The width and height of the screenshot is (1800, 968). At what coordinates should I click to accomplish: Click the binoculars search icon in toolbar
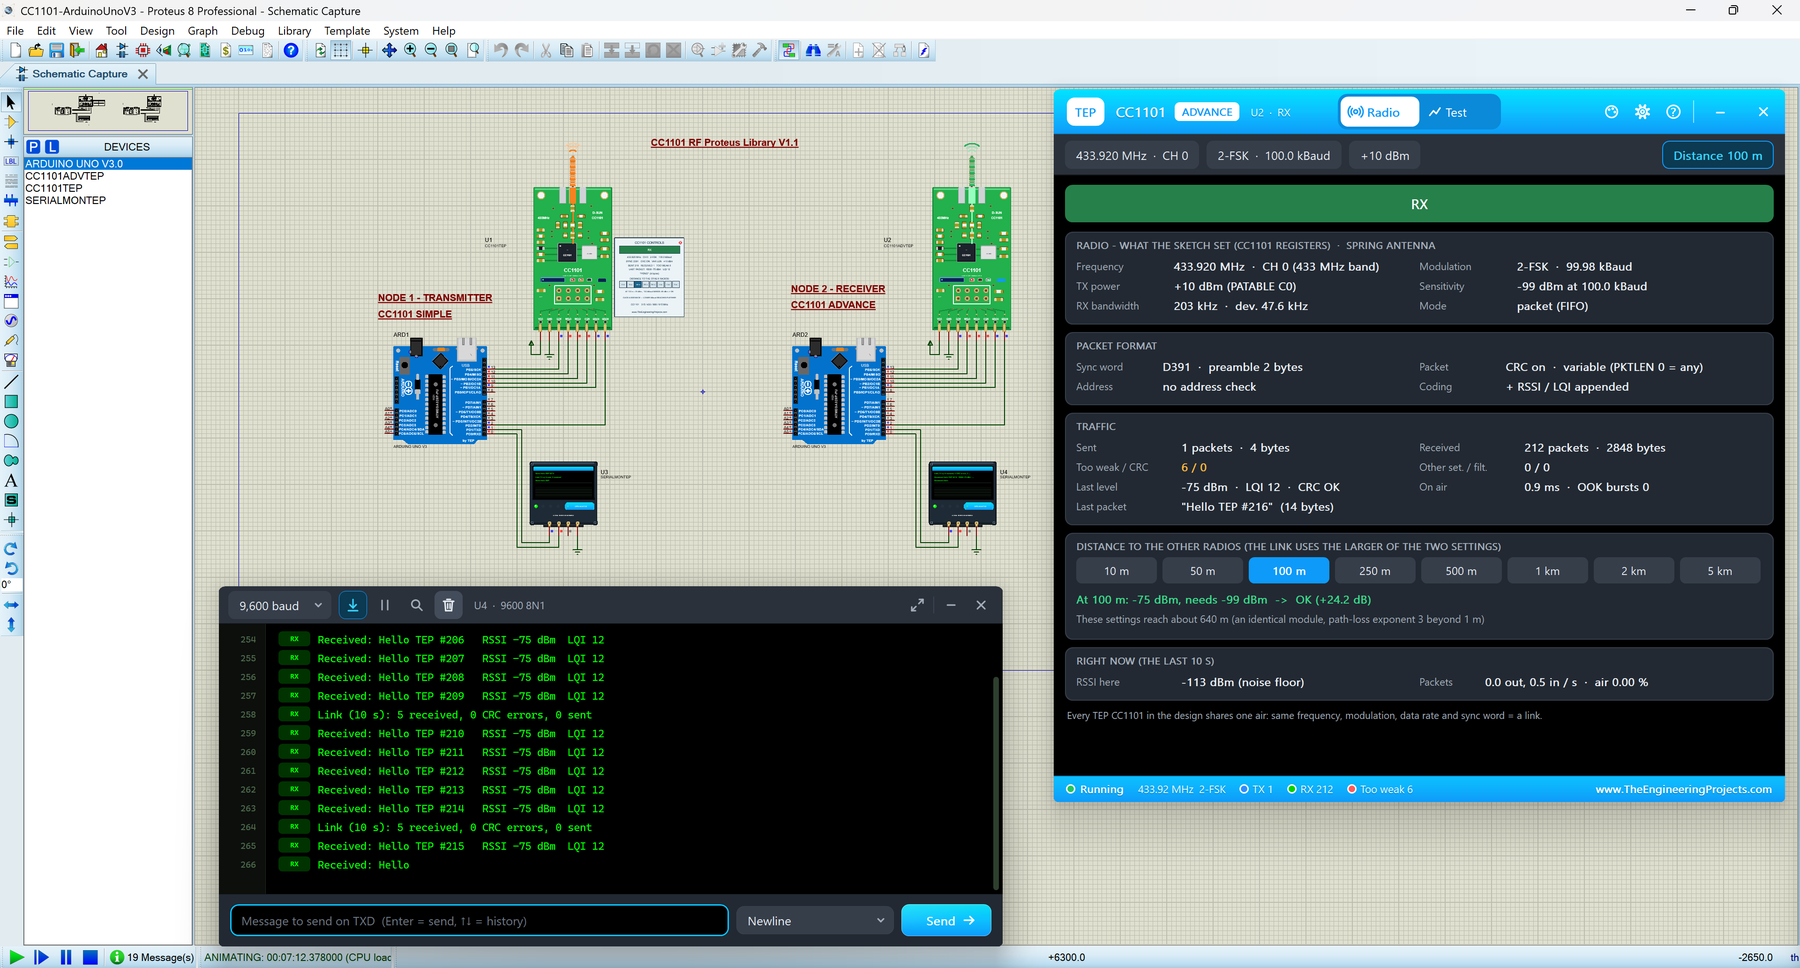click(813, 50)
